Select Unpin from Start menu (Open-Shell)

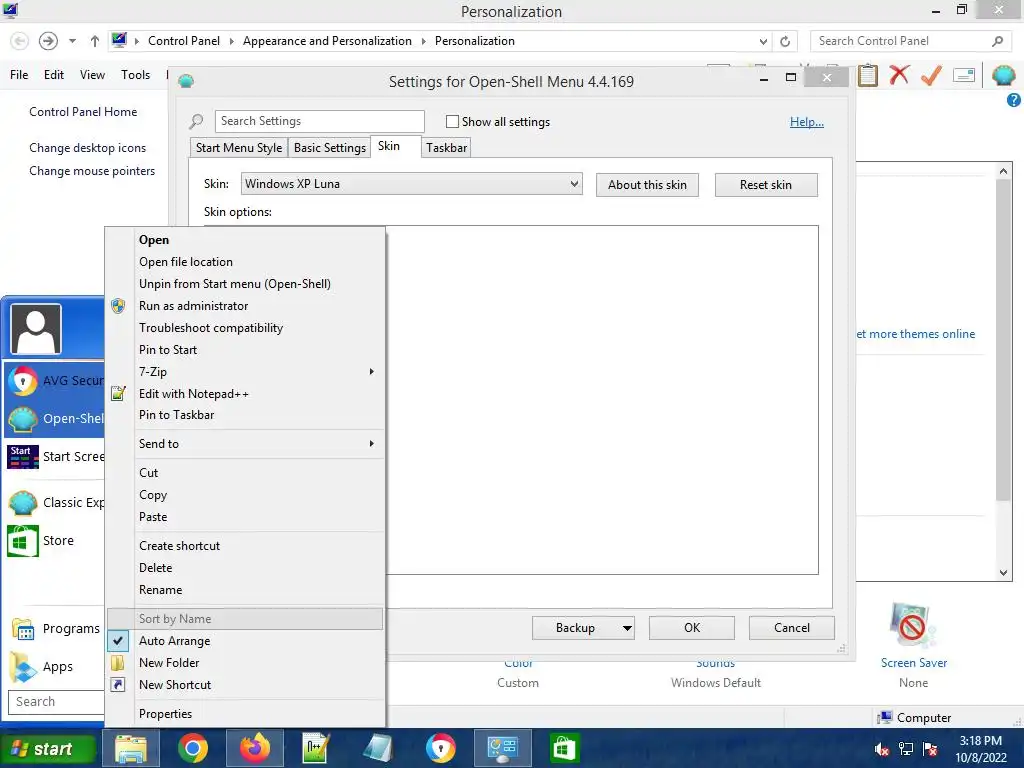point(246,284)
